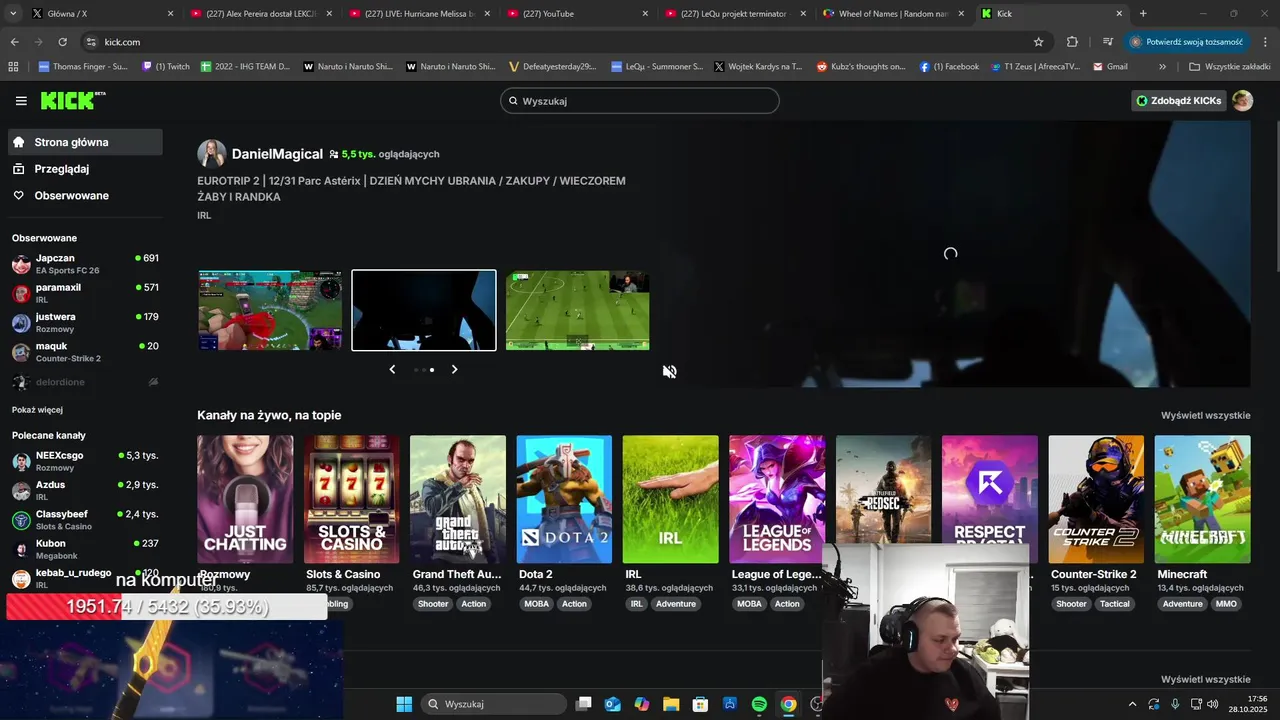Open the Slots & Casino category card

click(x=351, y=499)
